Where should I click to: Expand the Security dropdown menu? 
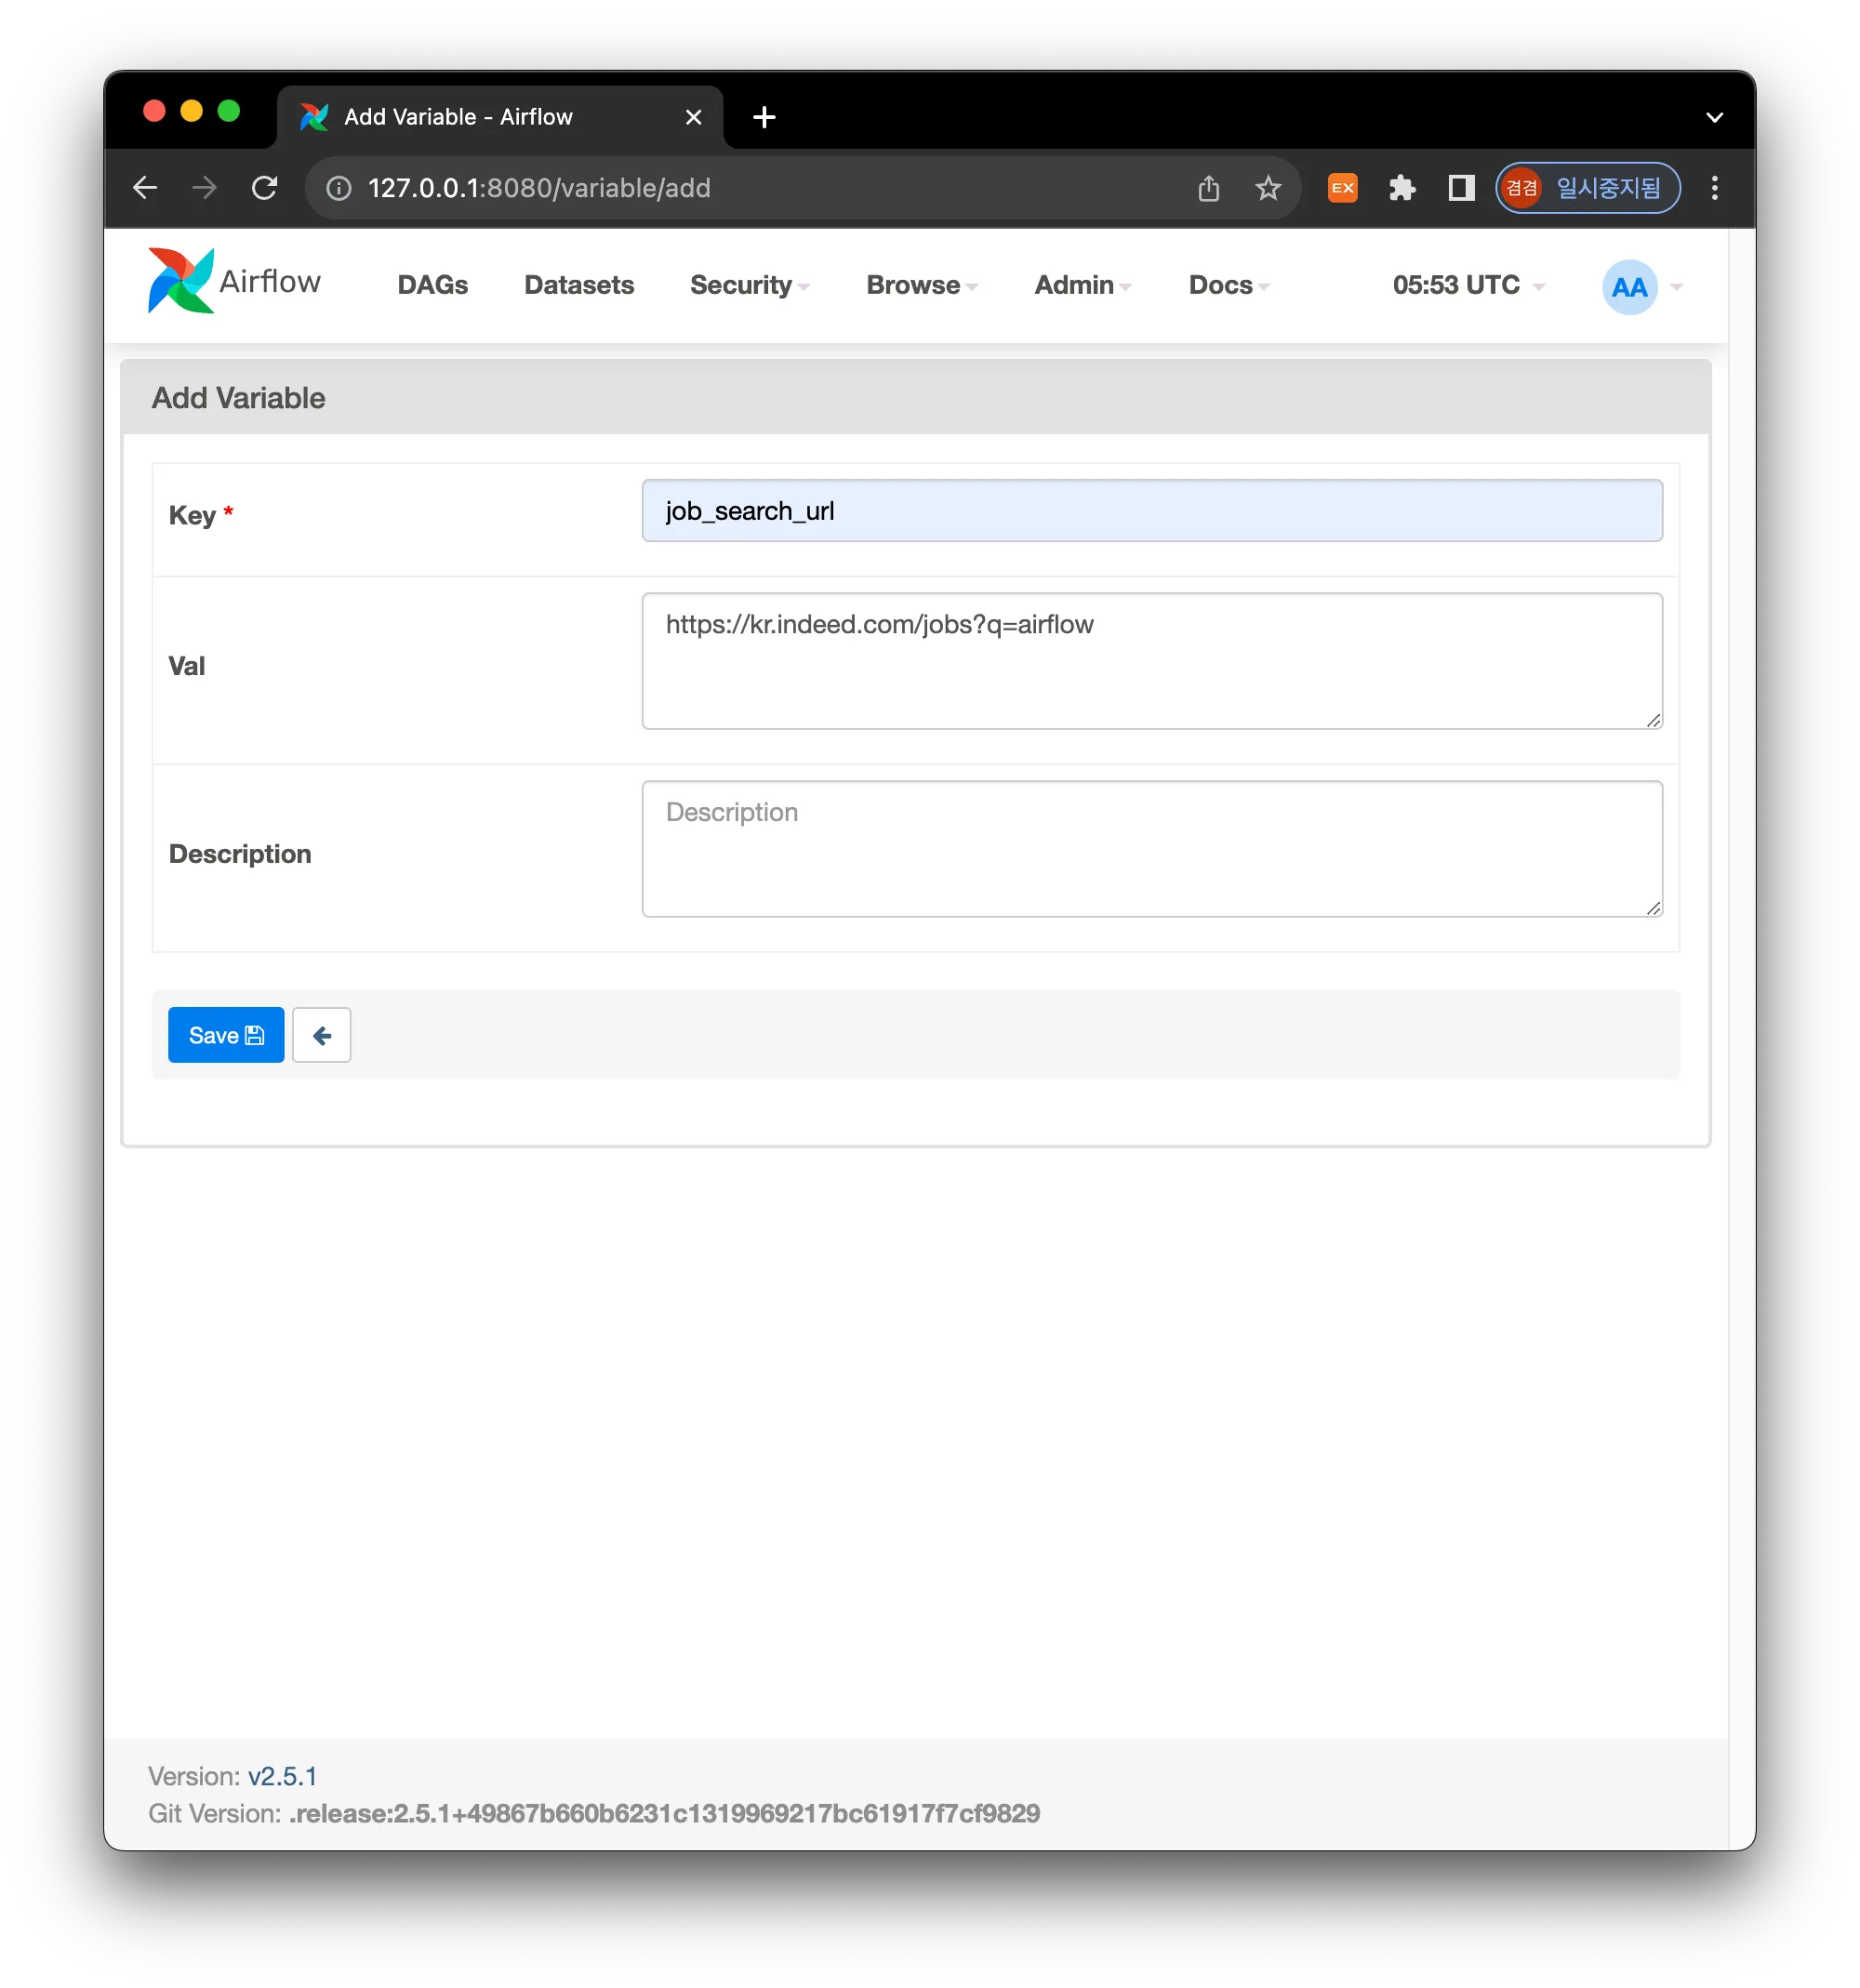click(x=749, y=286)
